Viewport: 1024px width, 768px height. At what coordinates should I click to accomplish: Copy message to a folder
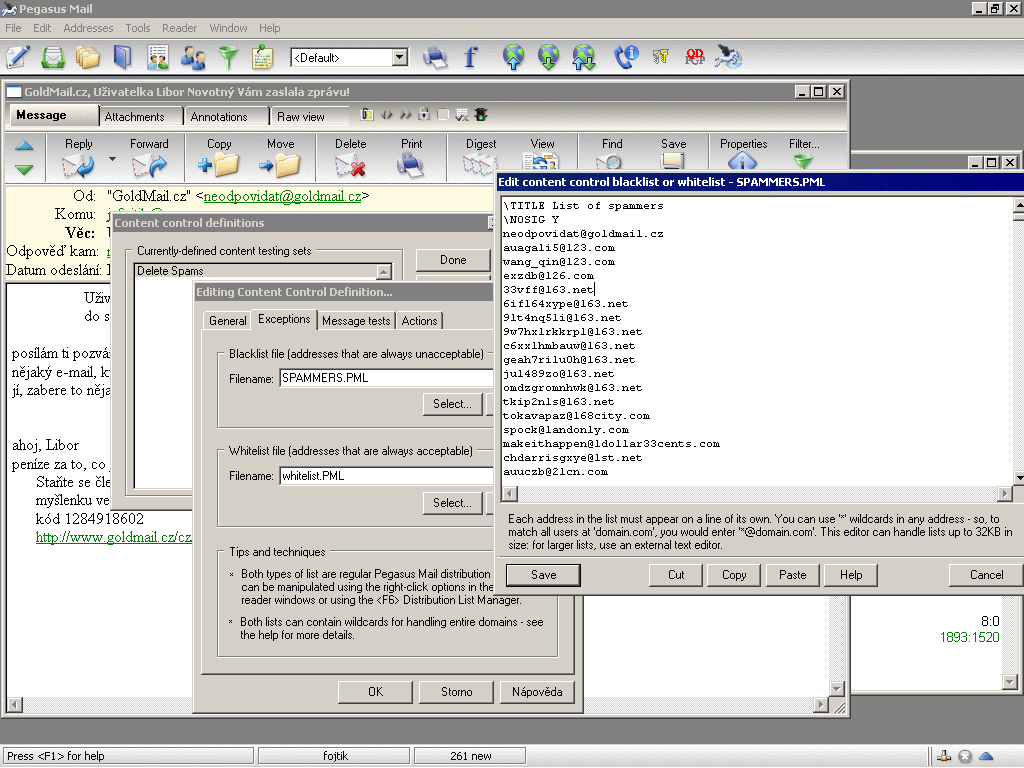point(219,157)
